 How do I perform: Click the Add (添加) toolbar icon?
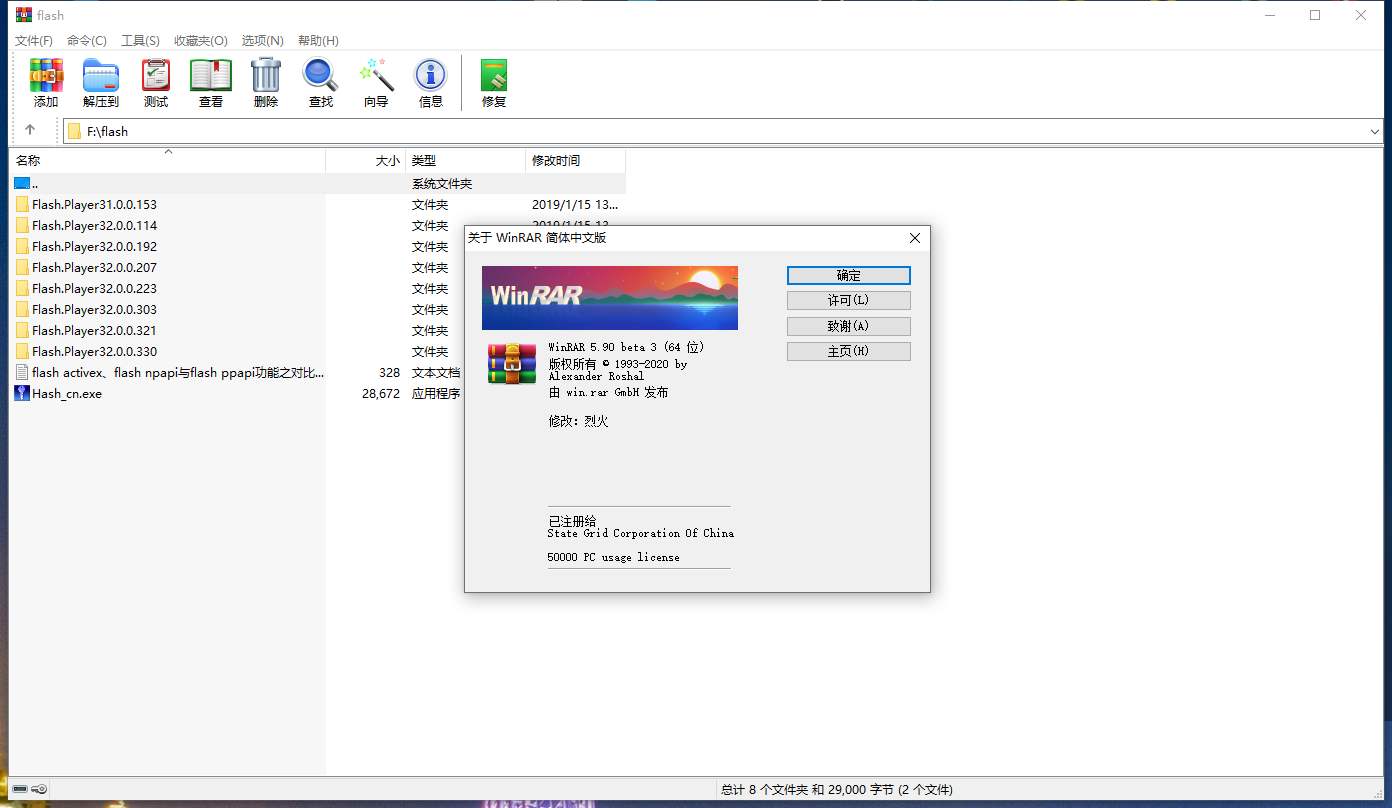(46, 76)
